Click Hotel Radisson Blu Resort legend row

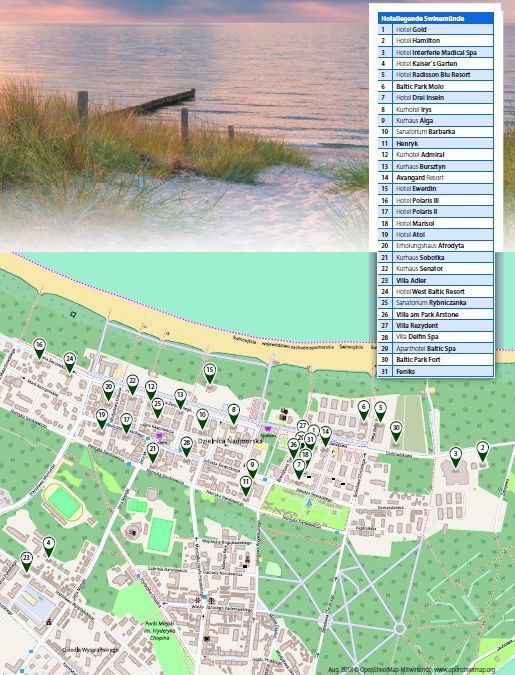[435, 74]
